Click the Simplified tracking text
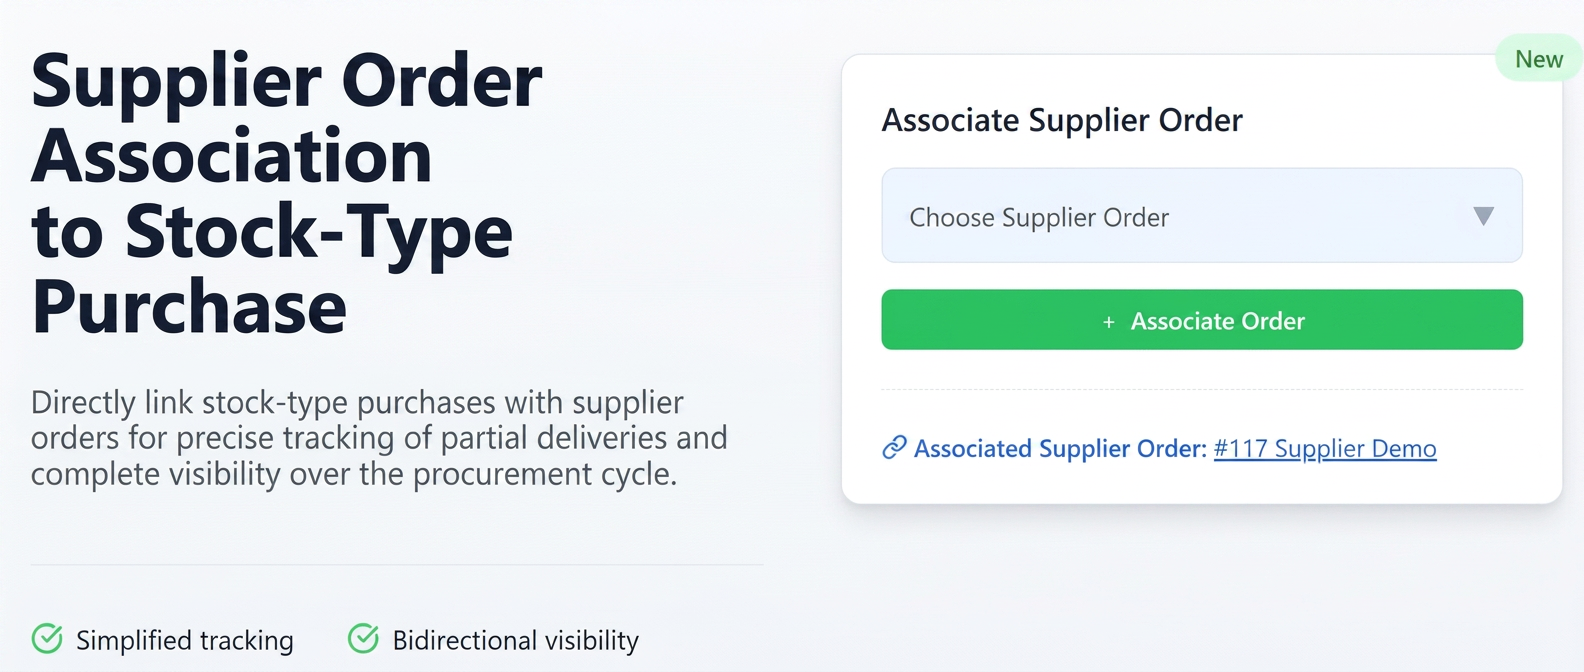The image size is (1584, 672). [185, 640]
